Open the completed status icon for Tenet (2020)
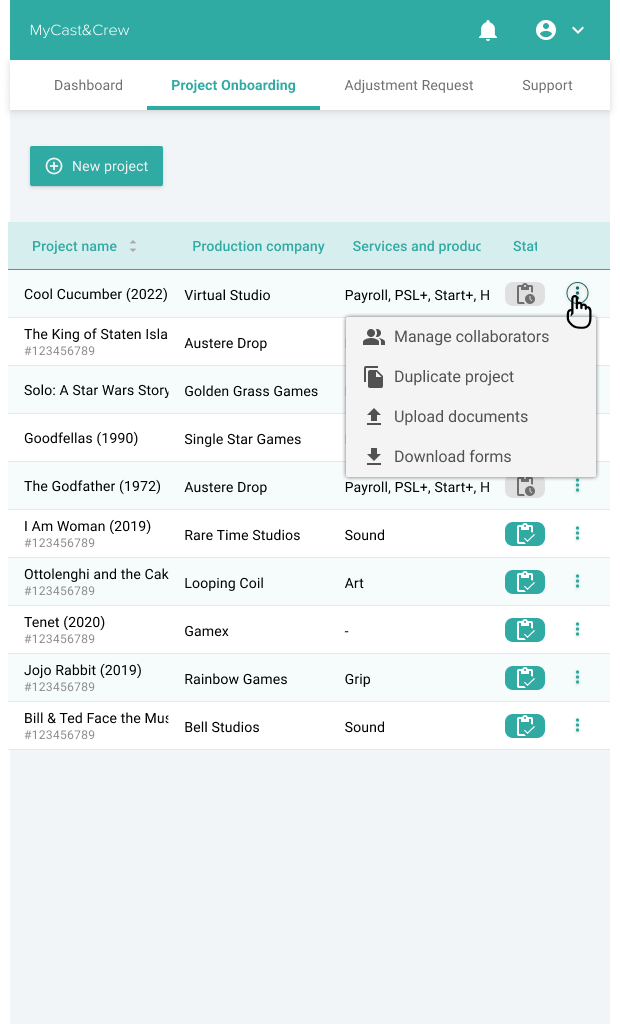The height and width of the screenshot is (1024, 620). (x=525, y=630)
